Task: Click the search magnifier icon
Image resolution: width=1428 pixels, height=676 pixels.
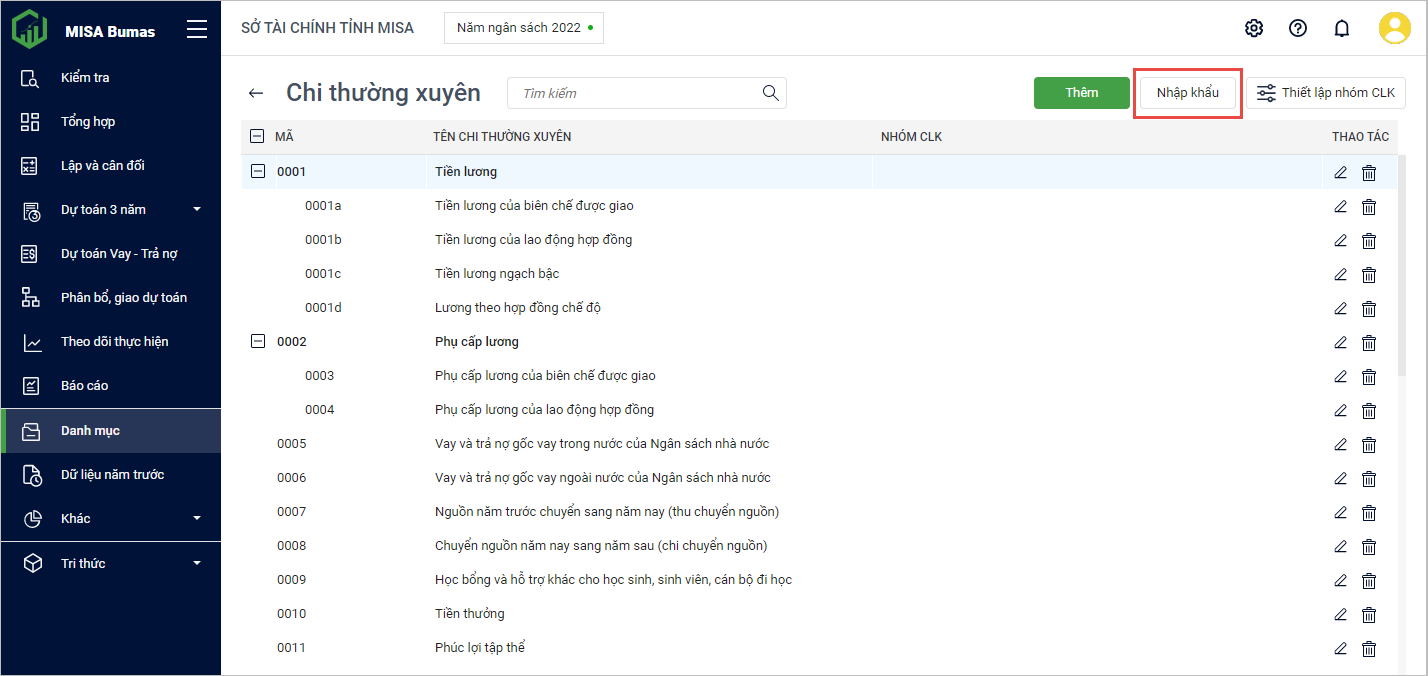Action: click(770, 93)
